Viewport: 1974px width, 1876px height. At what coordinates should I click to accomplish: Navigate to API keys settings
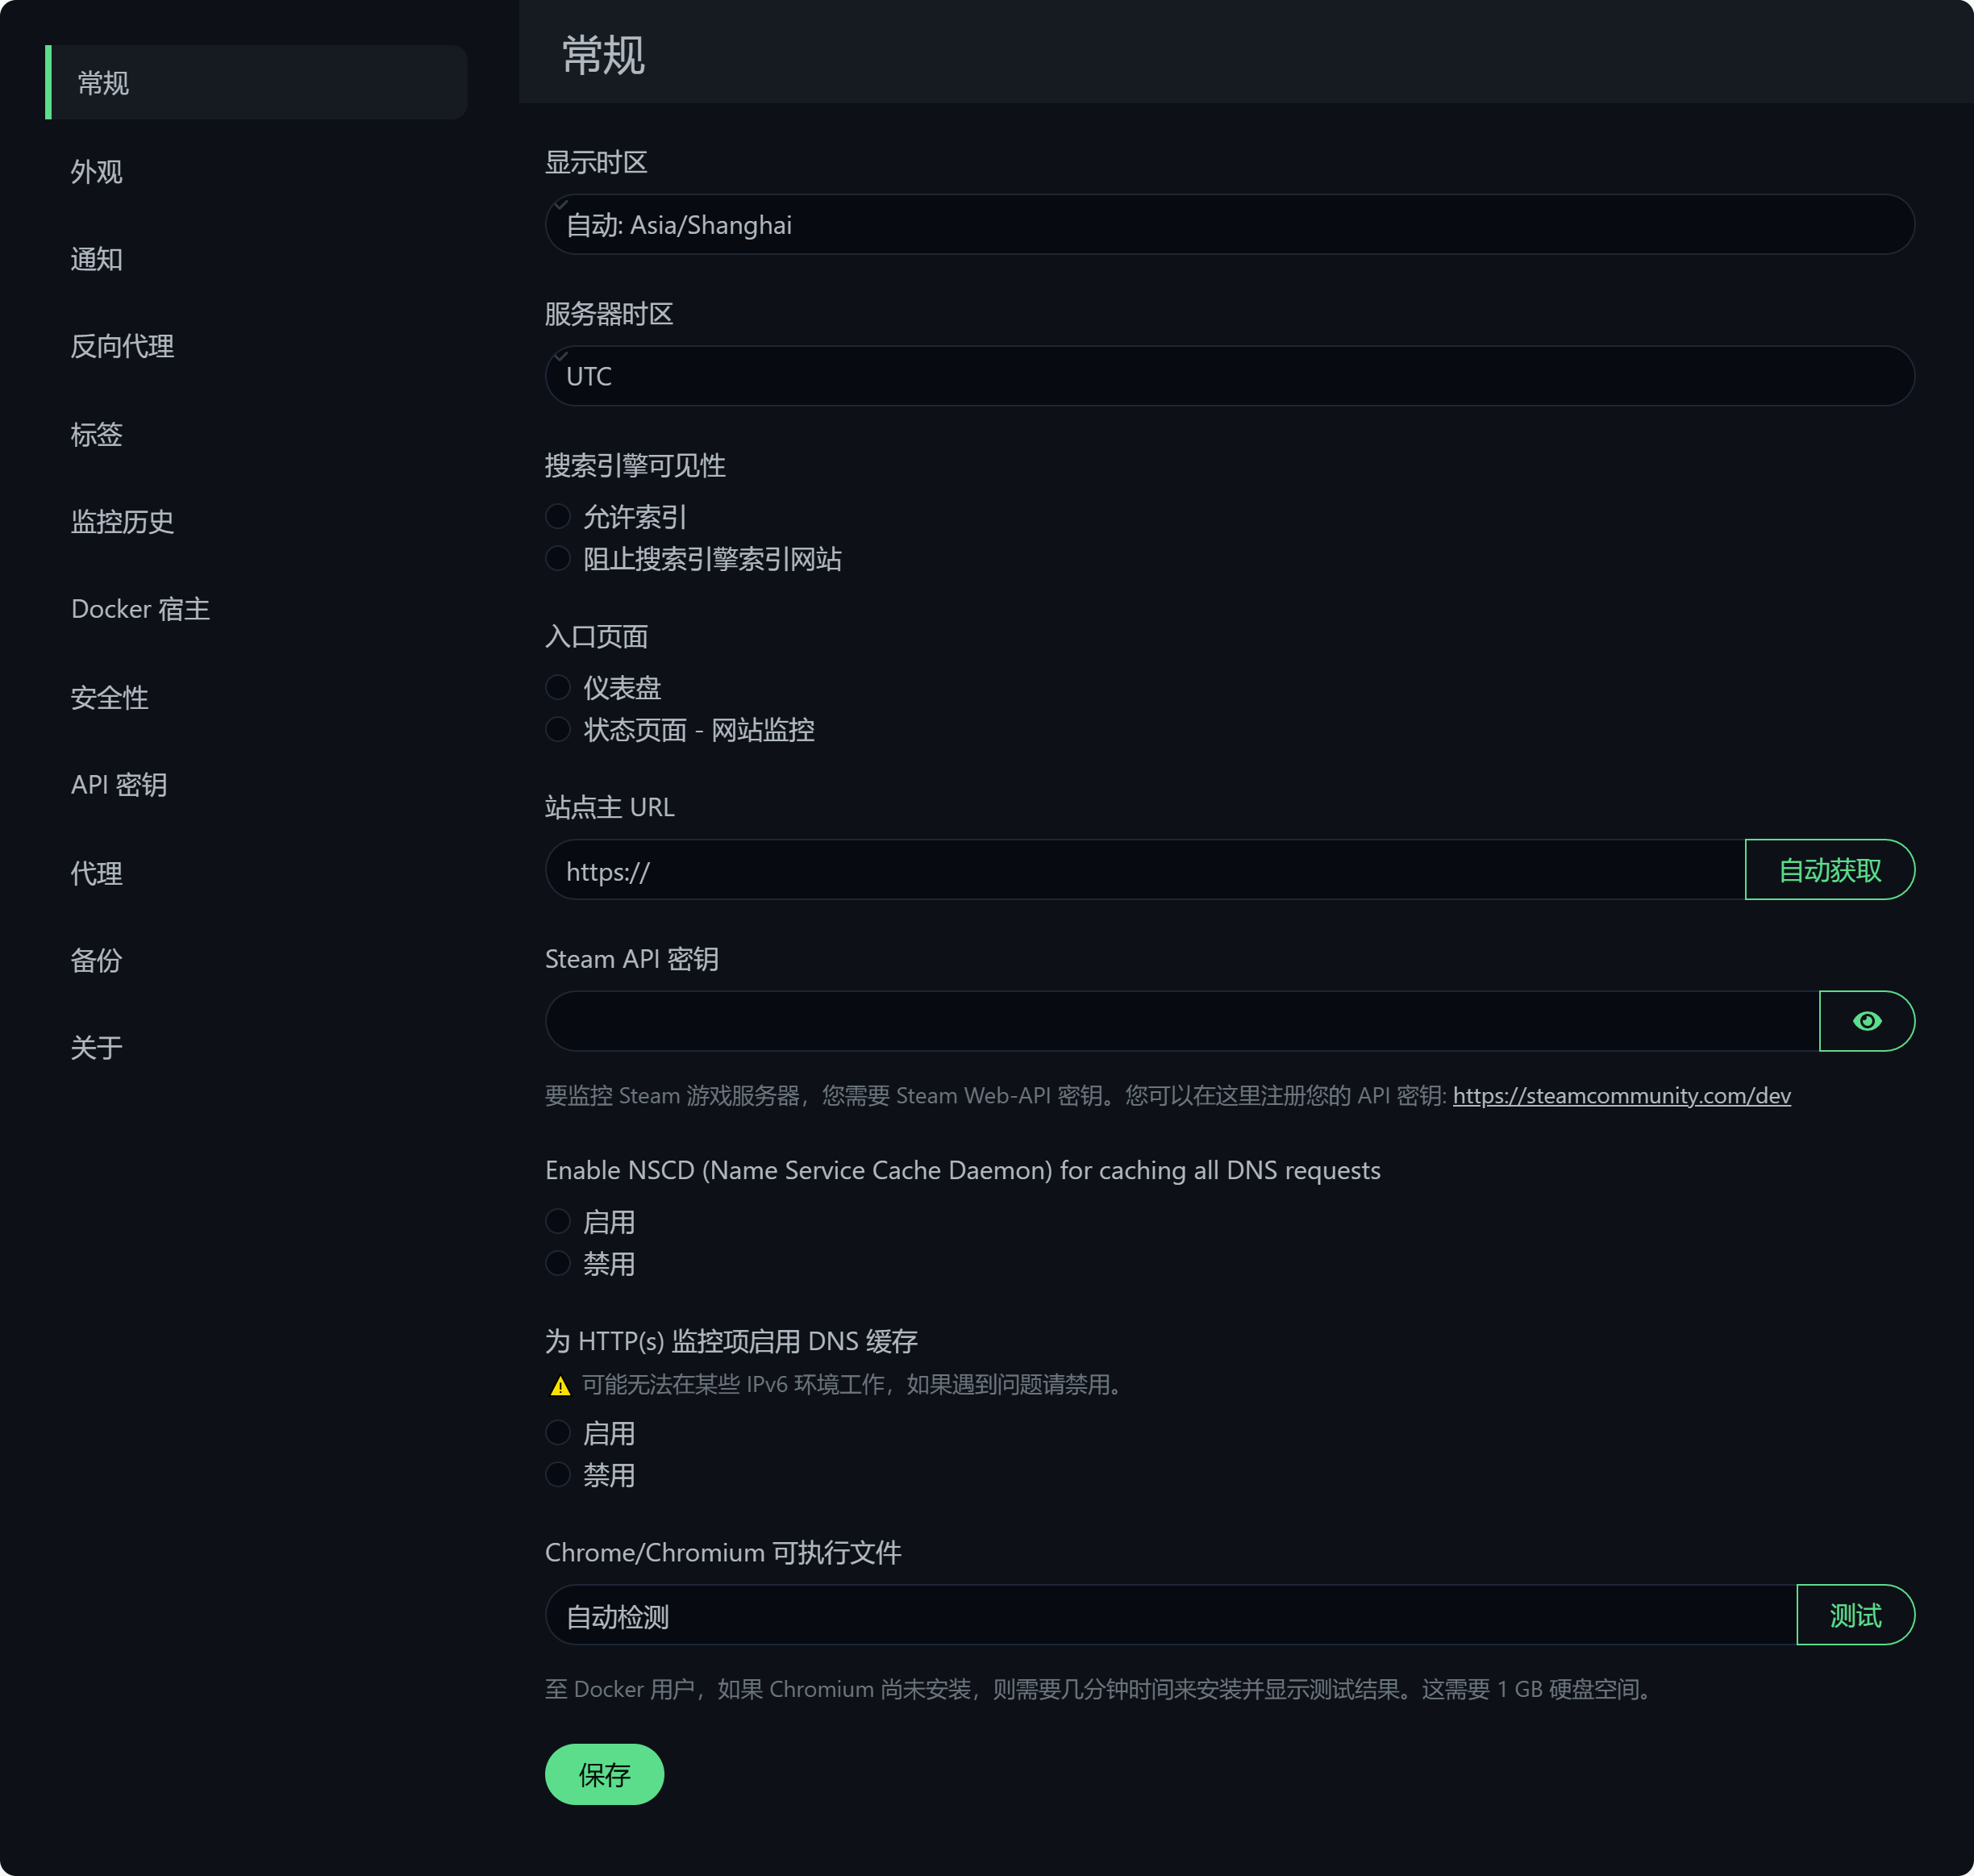(x=119, y=785)
